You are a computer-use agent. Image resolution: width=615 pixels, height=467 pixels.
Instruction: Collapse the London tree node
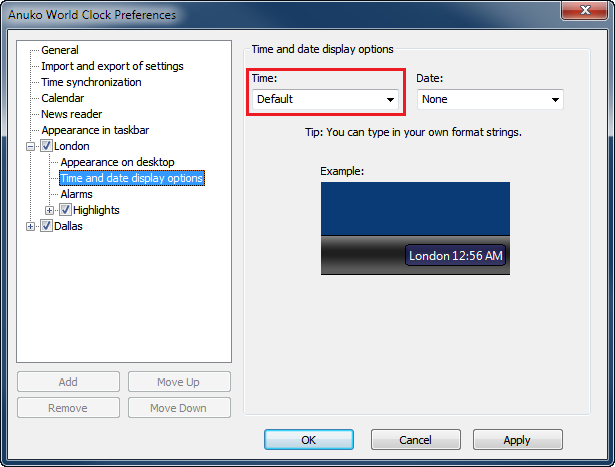pyautogui.click(x=30, y=147)
